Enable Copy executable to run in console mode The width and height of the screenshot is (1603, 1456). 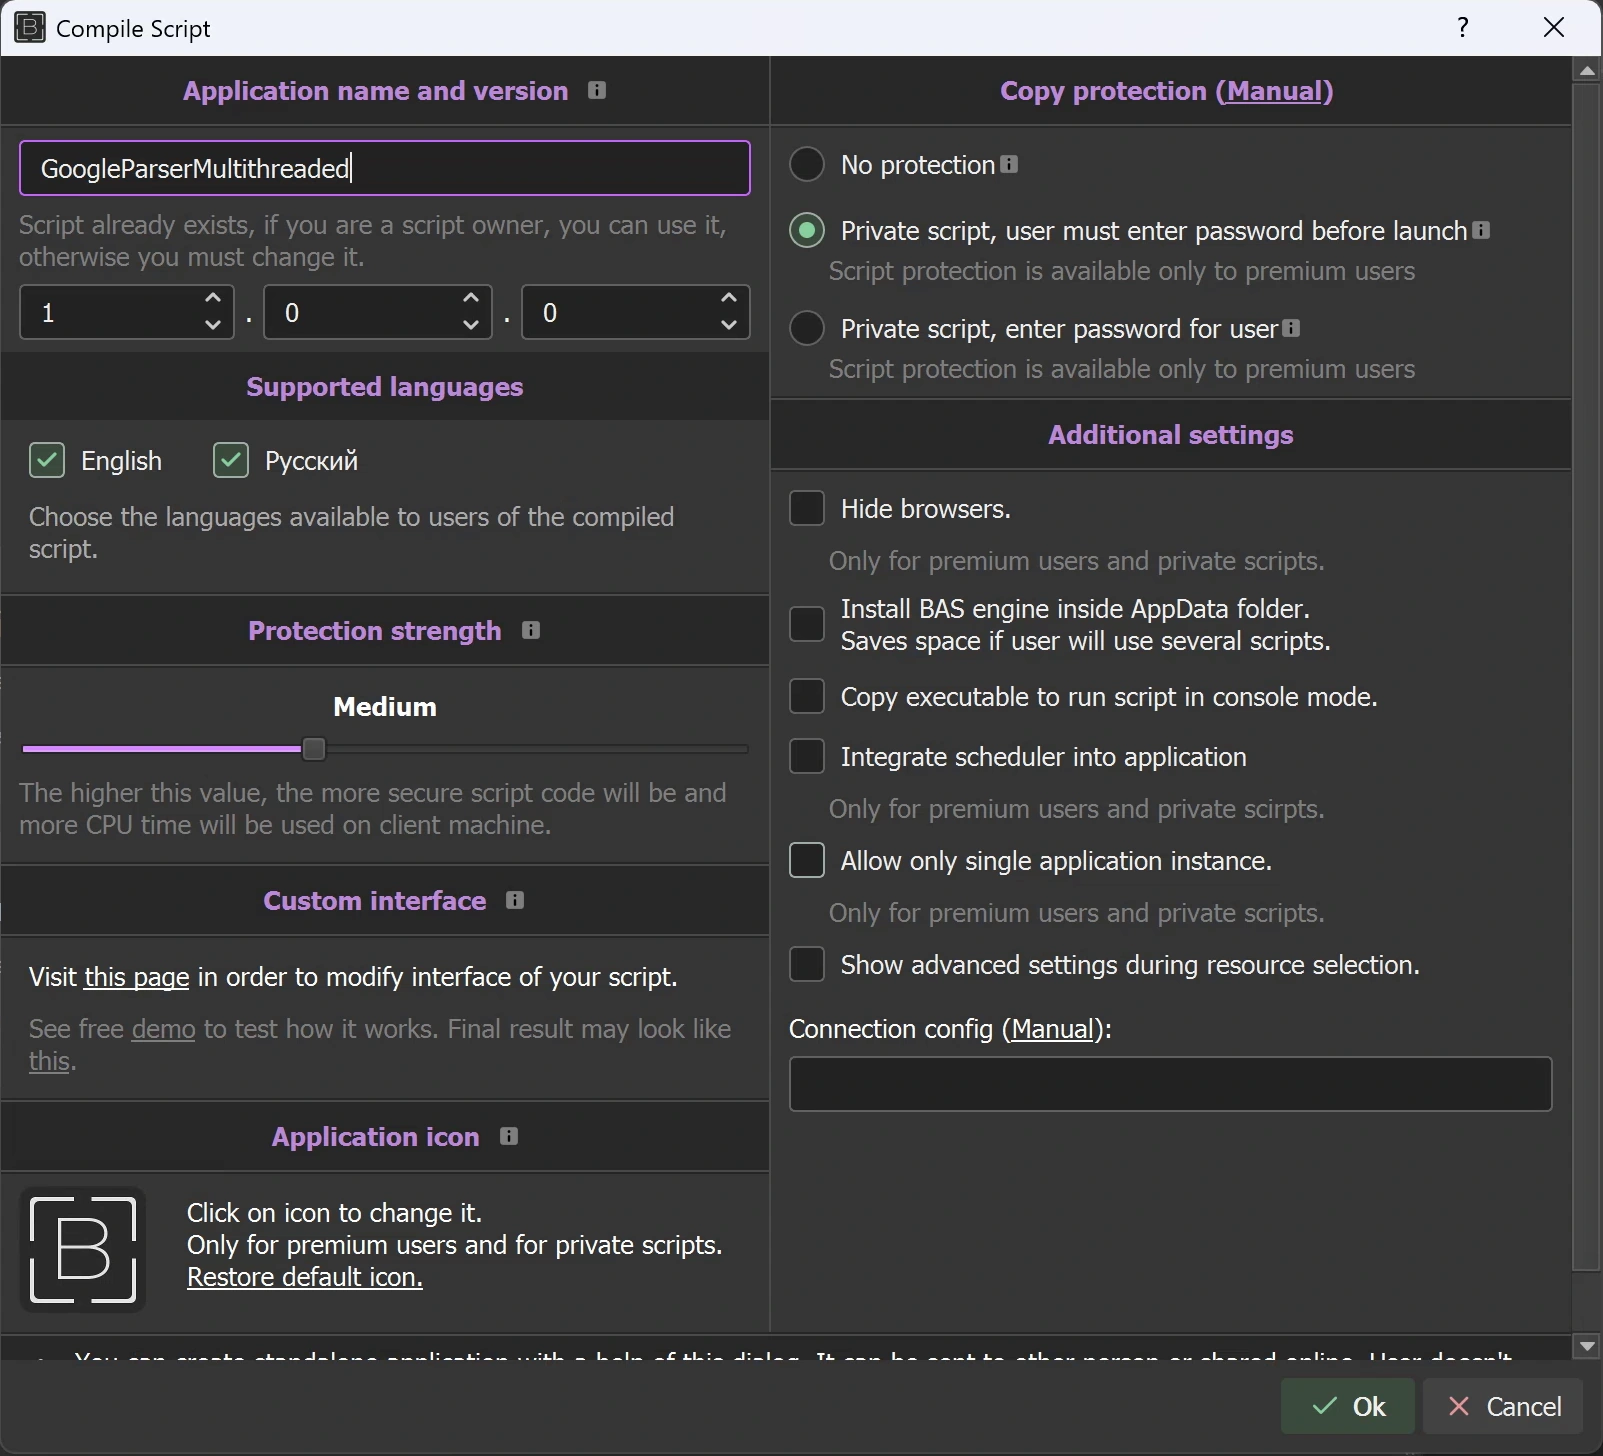(x=807, y=696)
